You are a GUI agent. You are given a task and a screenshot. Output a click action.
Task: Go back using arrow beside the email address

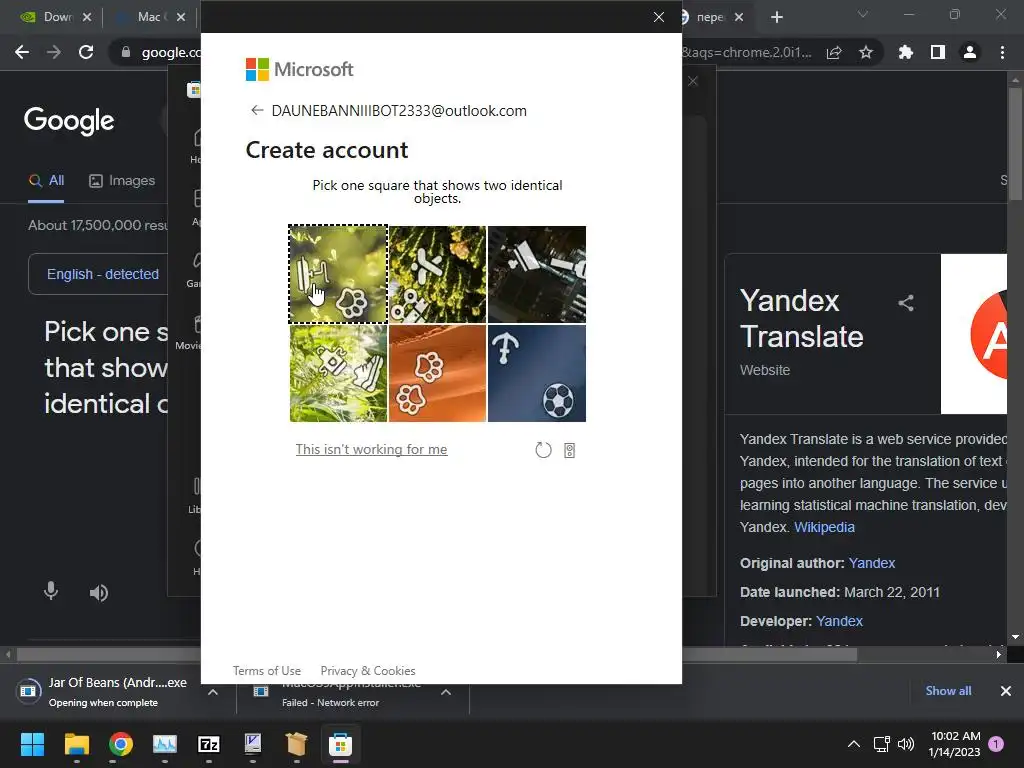point(257,110)
